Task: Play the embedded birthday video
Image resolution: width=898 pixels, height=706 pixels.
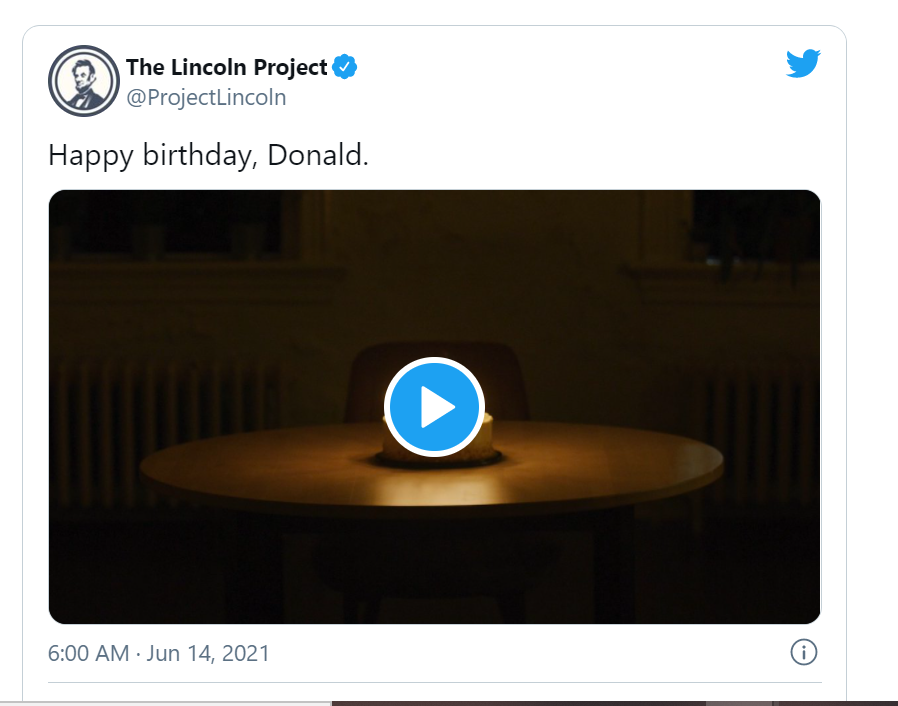Action: pyautogui.click(x=435, y=407)
